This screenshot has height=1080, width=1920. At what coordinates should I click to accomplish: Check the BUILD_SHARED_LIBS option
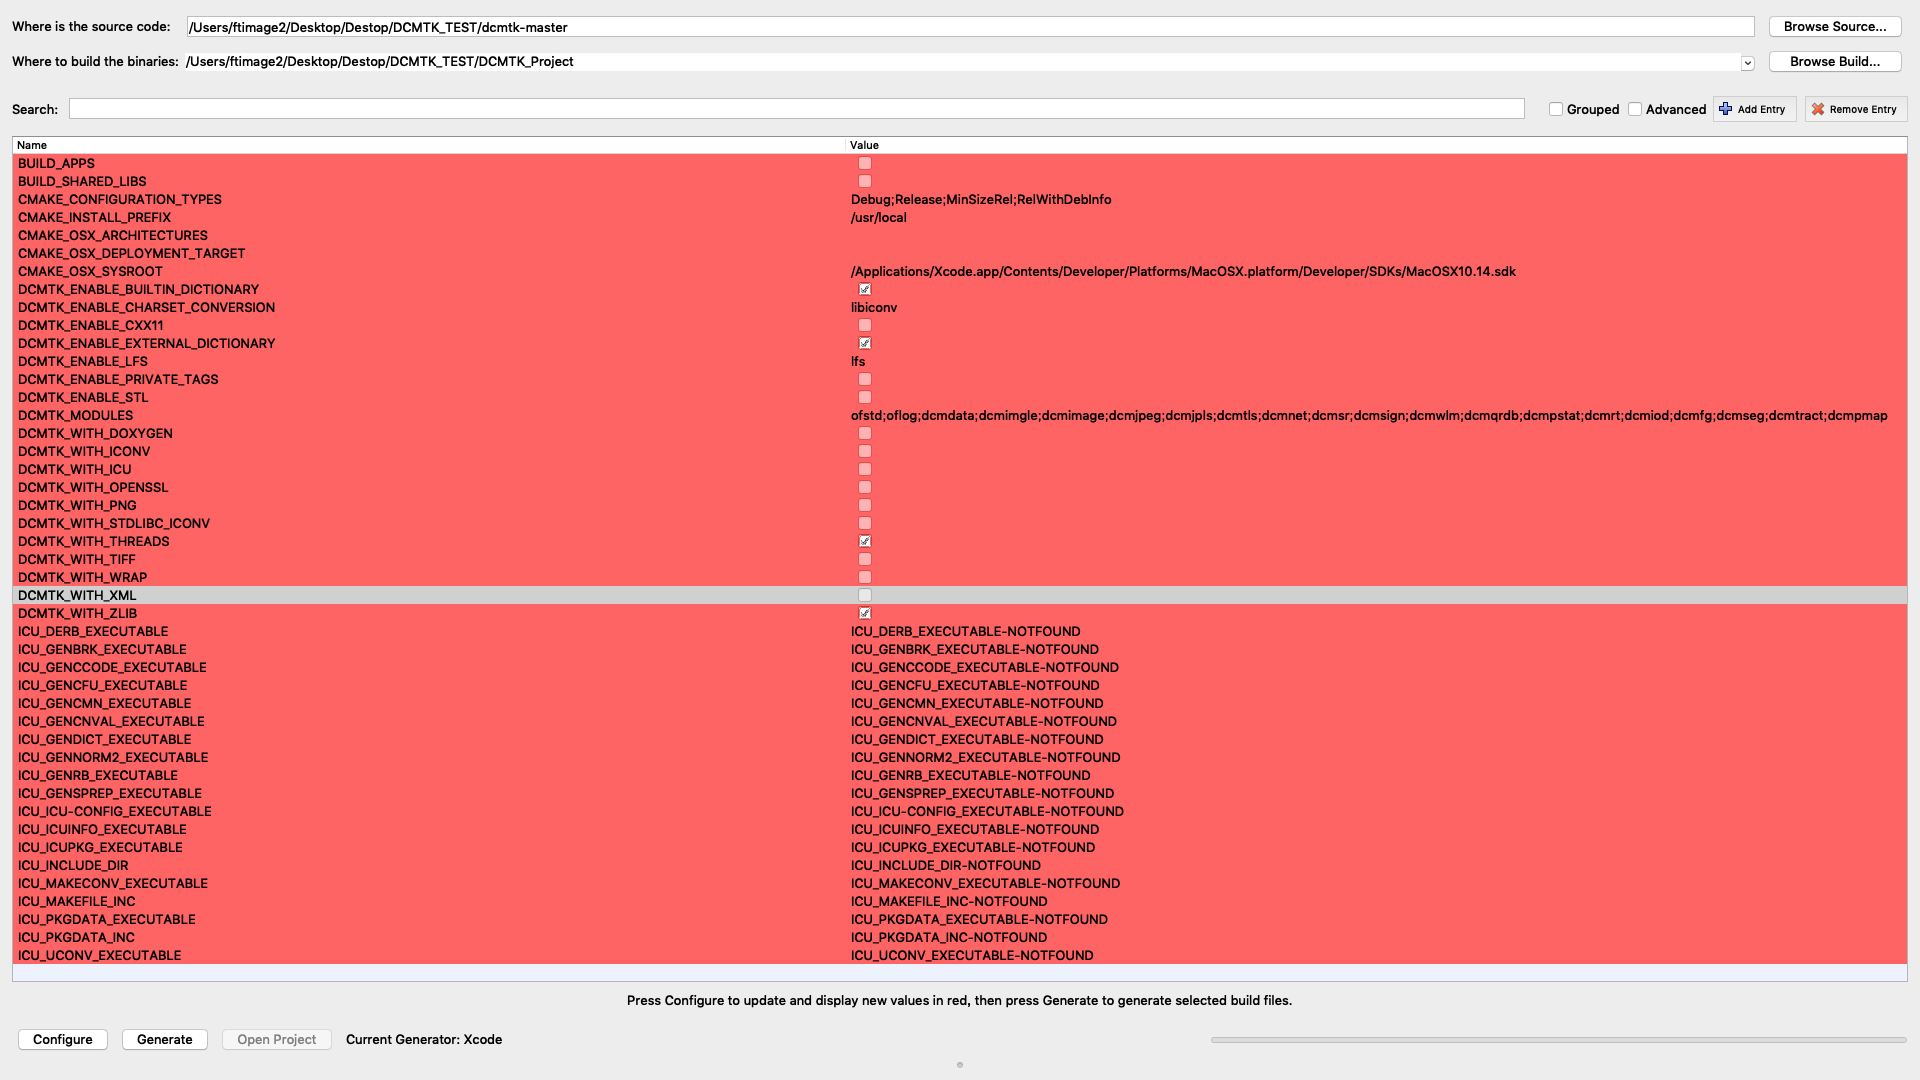[x=865, y=181]
